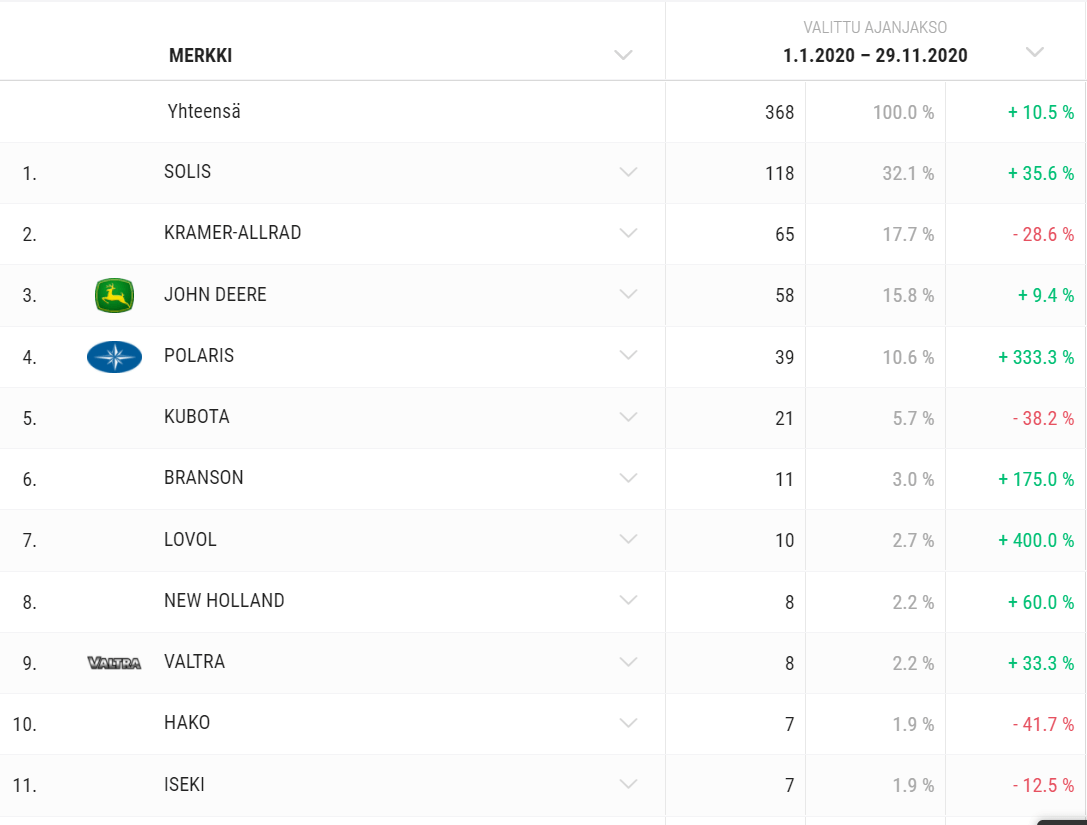Select the SOLIS brand name

pyautogui.click(x=188, y=172)
